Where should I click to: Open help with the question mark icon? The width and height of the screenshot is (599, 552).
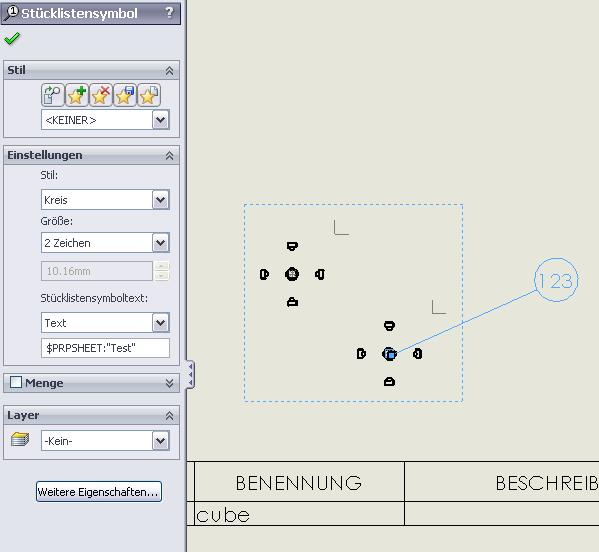169,13
